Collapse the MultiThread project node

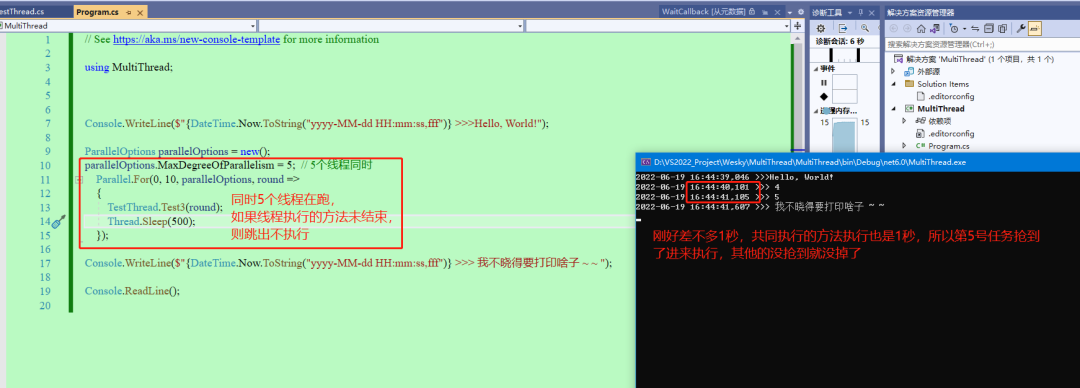893,109
